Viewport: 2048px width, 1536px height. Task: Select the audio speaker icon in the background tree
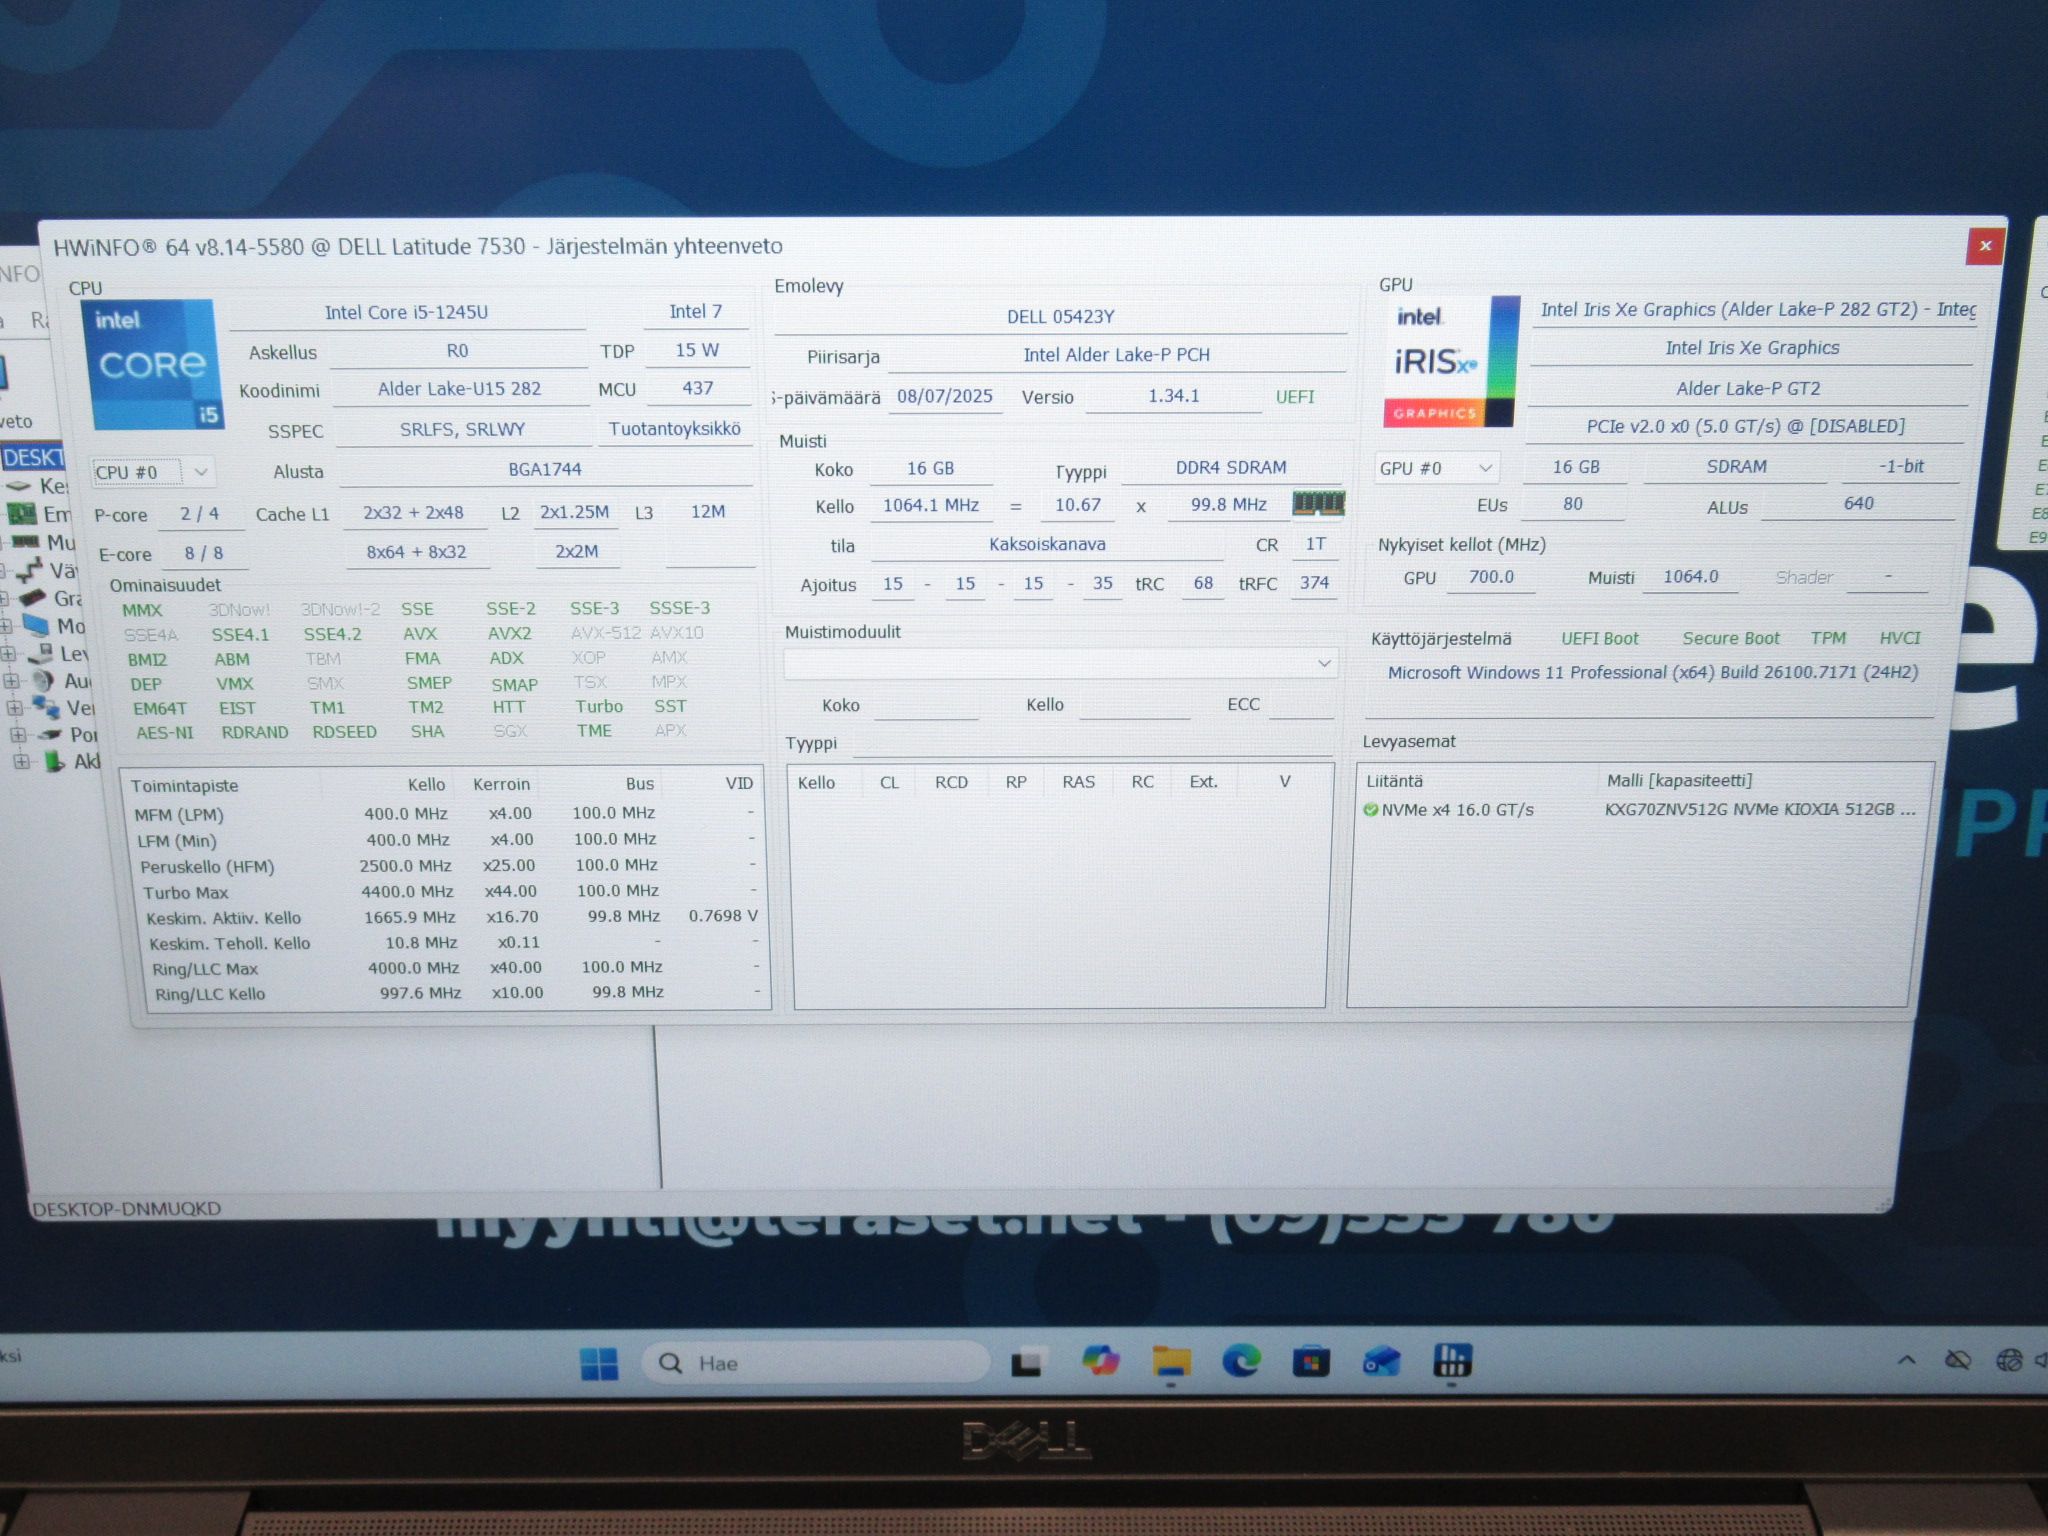(x=43, y=680)
